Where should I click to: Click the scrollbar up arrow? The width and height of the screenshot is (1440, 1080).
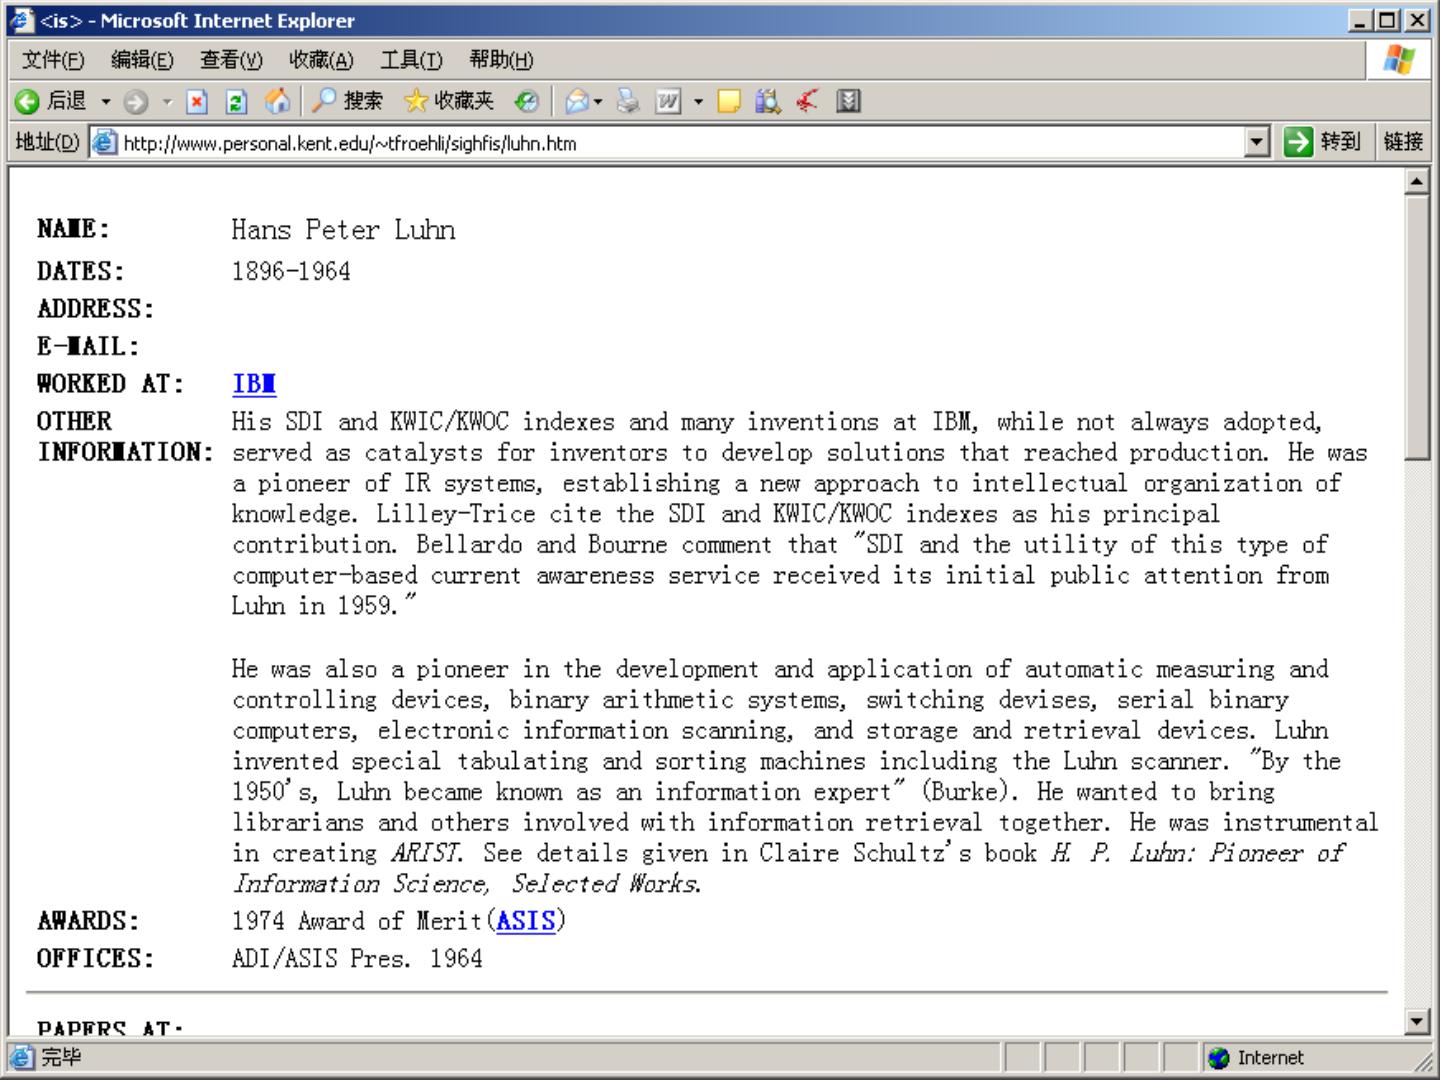coord(1416,182)
